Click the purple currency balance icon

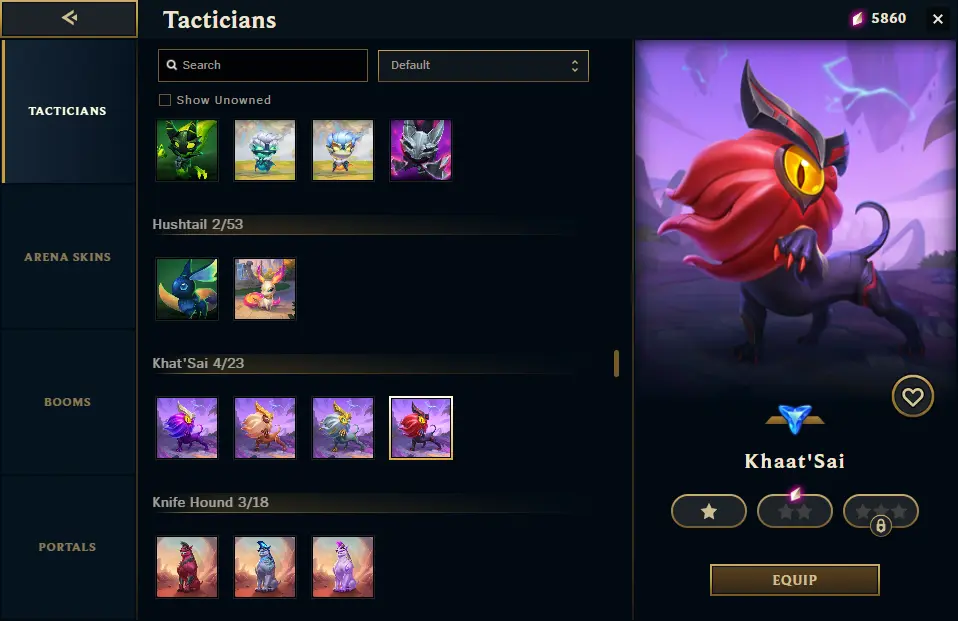858,19
